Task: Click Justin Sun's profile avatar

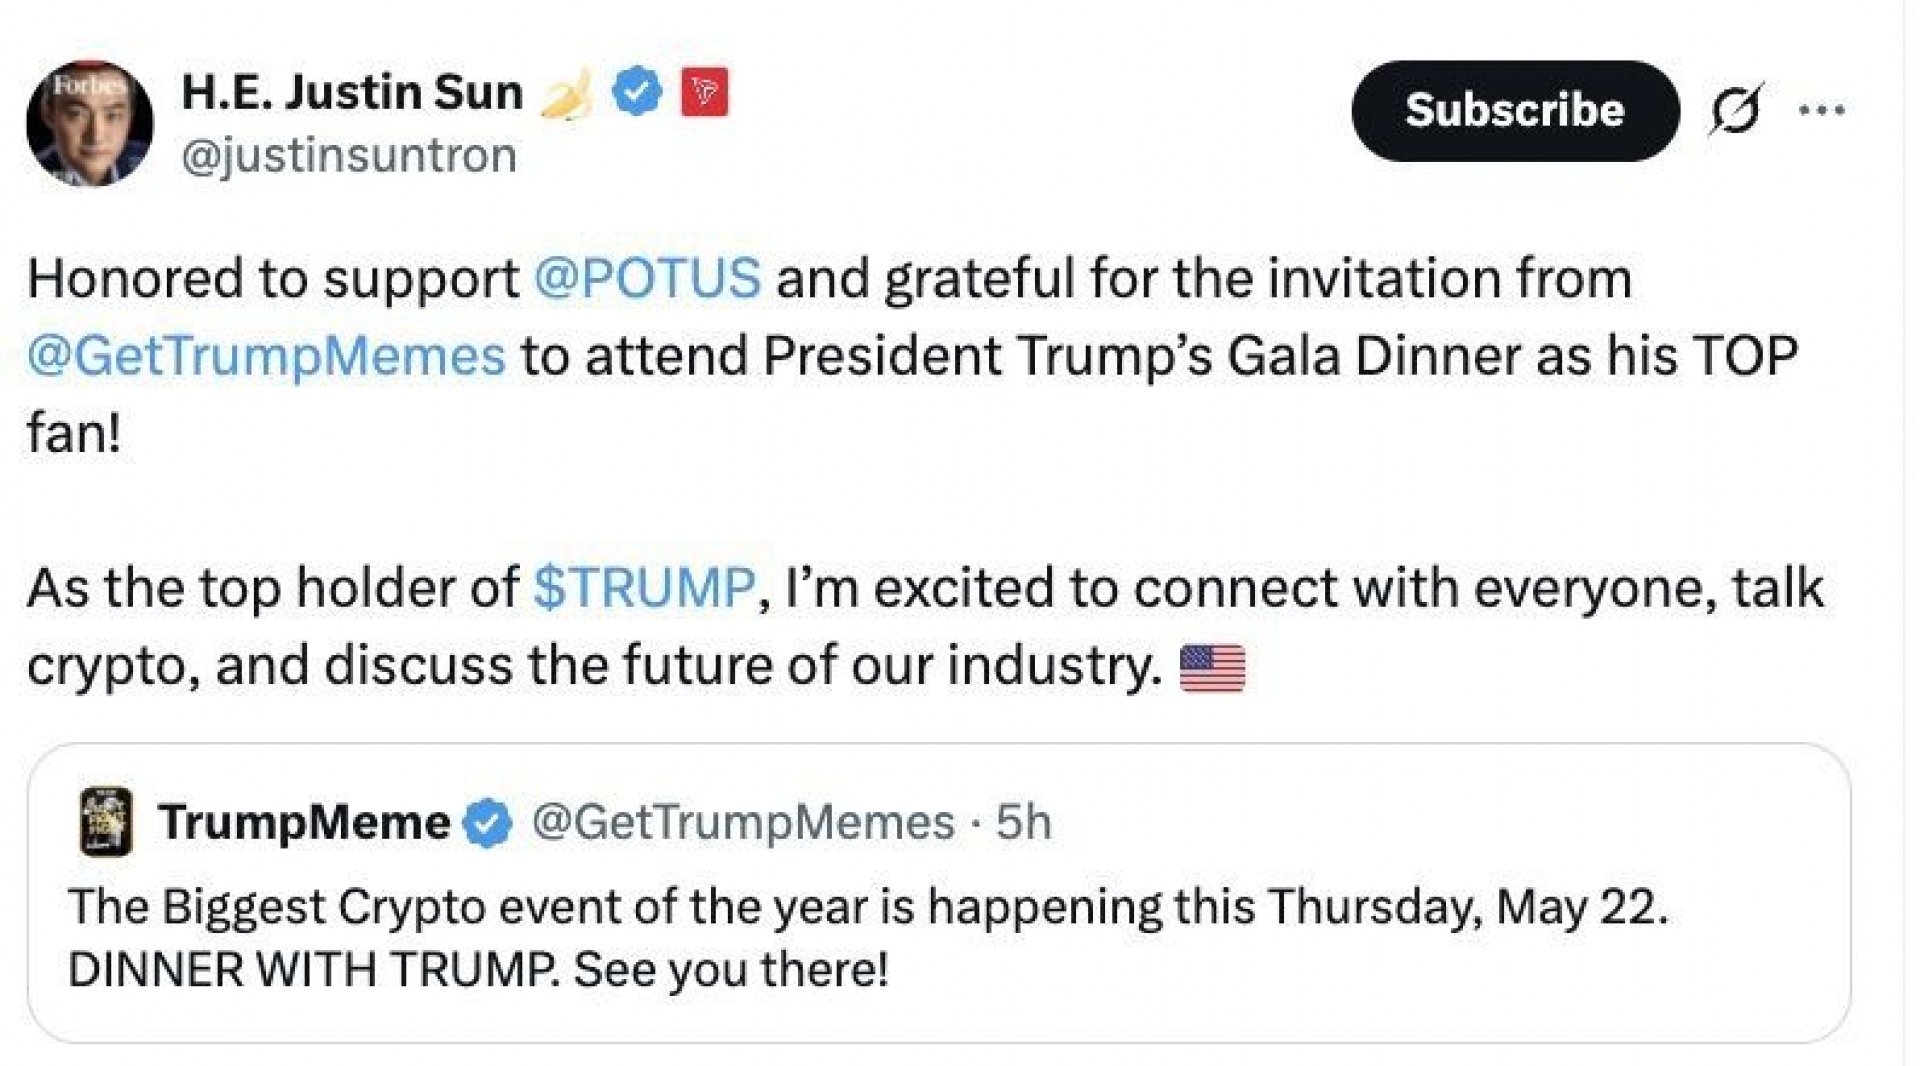Action: pyautogui.click(x=90, y=123)
